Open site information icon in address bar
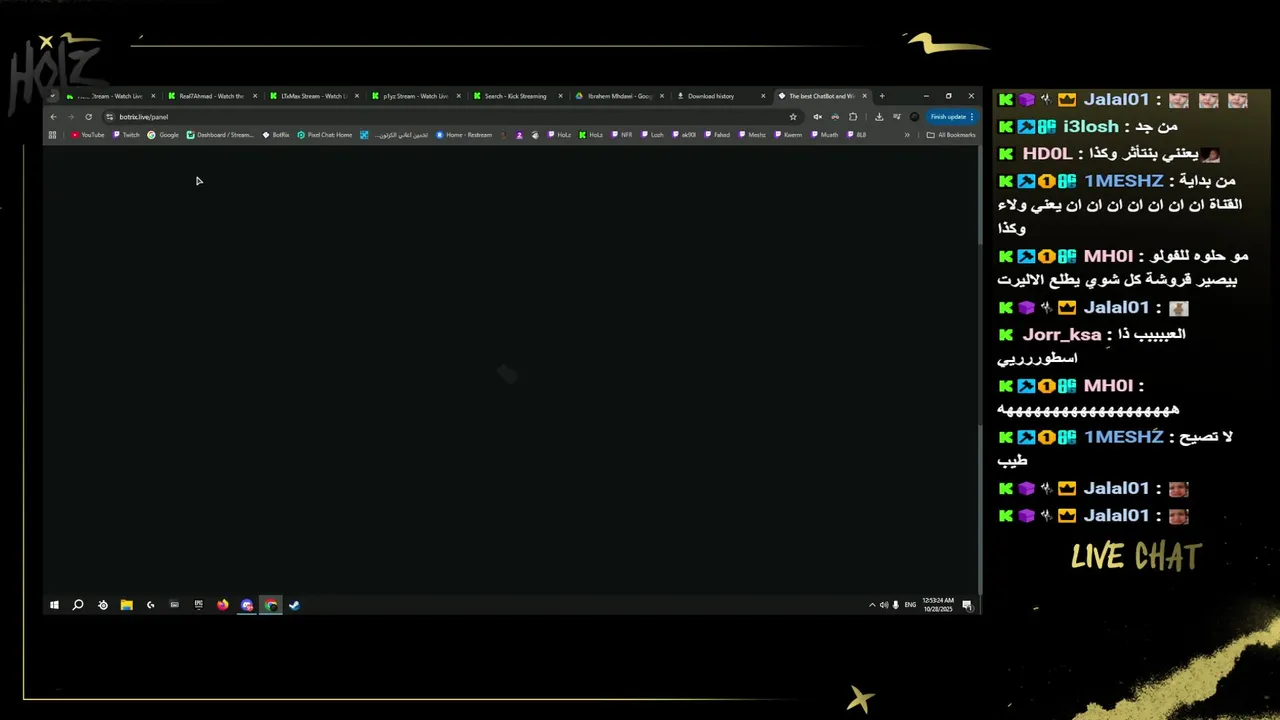This screenshot has width=1280, height=720. 109,117
